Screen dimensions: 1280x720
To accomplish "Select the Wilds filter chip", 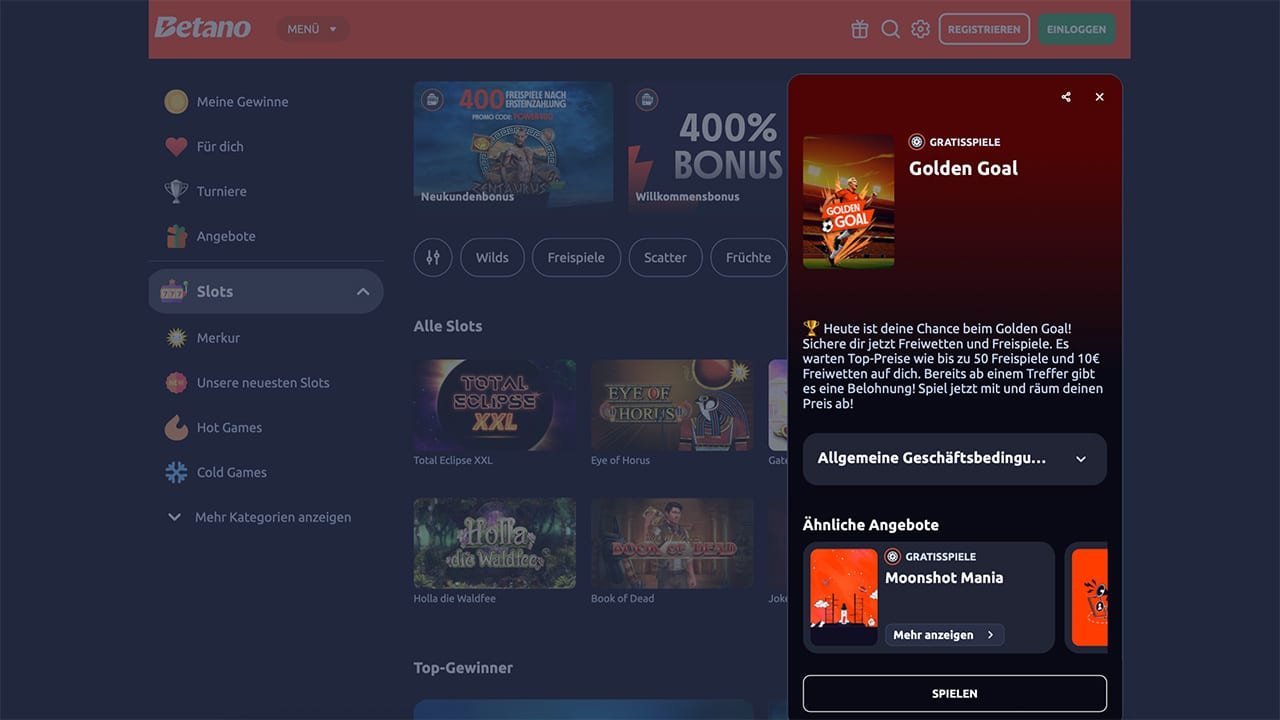I will coord(492,257).
